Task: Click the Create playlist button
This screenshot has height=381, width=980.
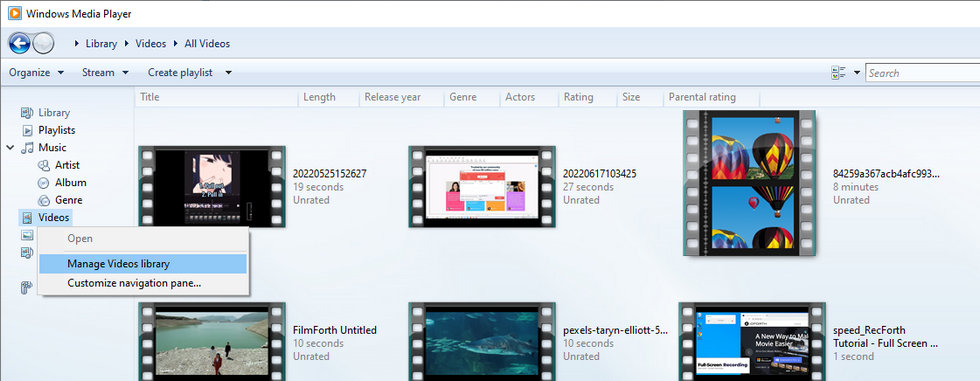Action: (x=180, y=72)
